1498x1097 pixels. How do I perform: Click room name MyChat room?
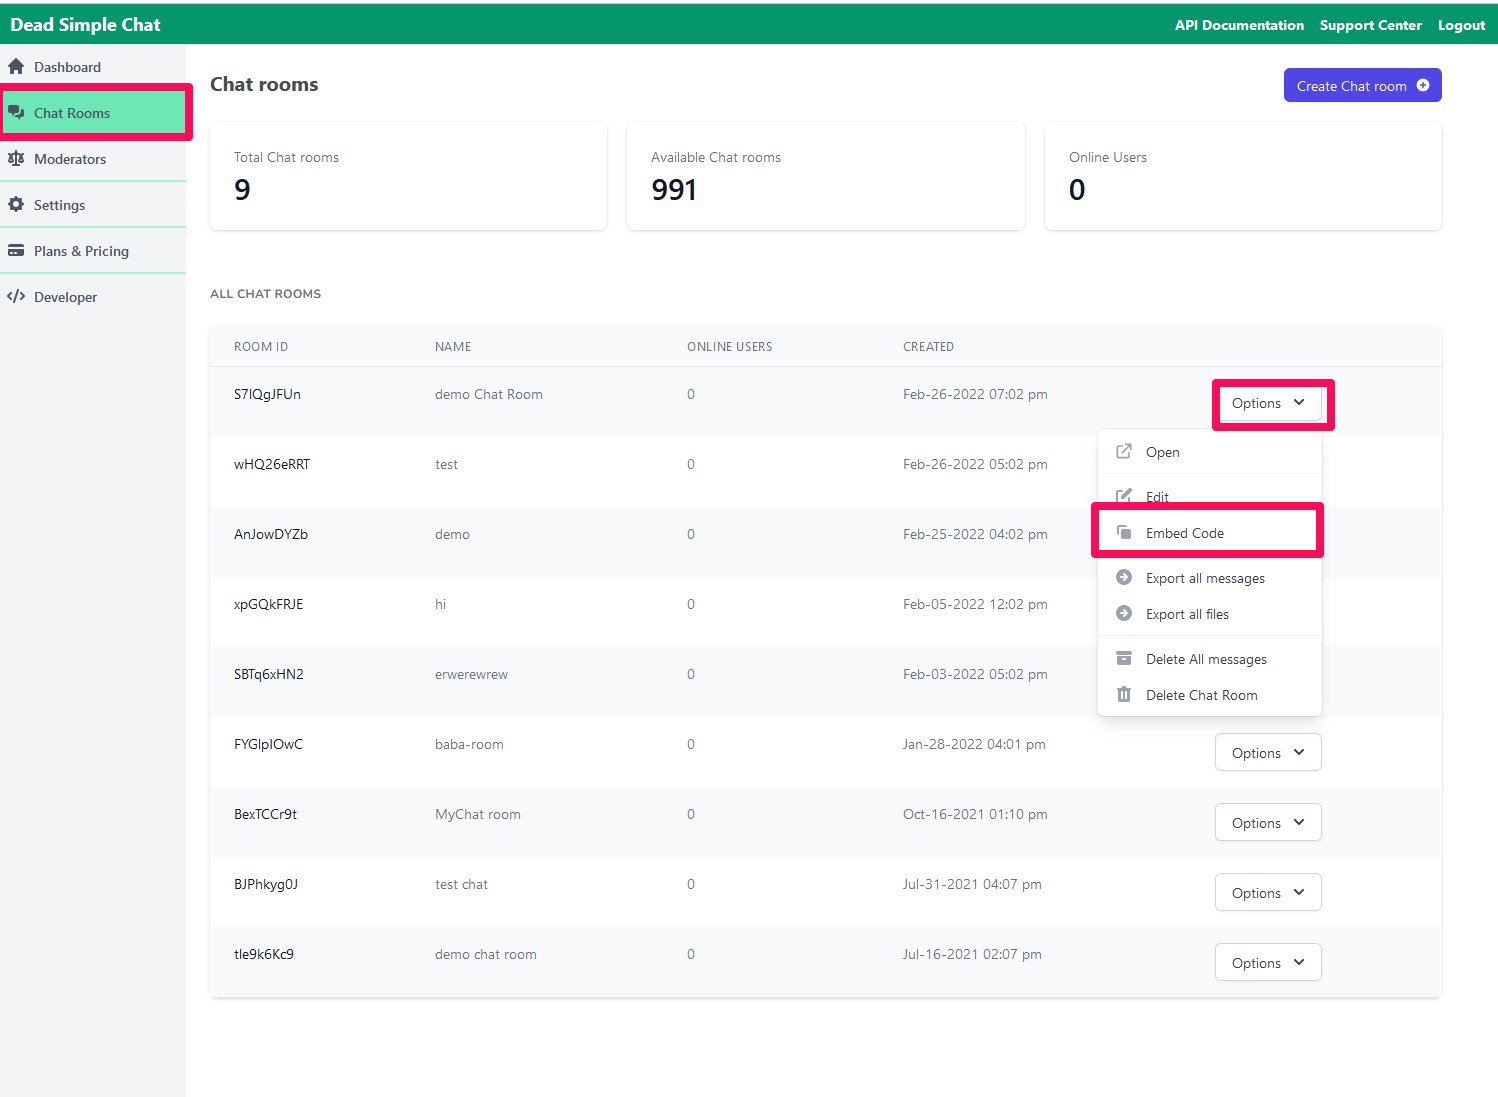[x=478, y=814]
